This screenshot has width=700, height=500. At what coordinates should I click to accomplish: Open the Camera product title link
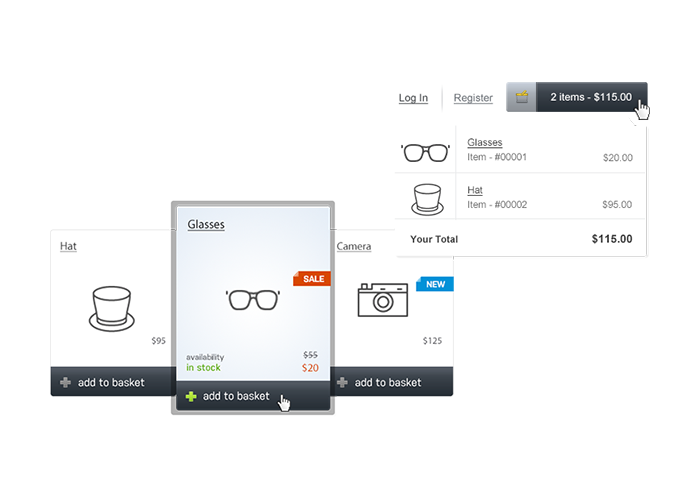(354, 246)
